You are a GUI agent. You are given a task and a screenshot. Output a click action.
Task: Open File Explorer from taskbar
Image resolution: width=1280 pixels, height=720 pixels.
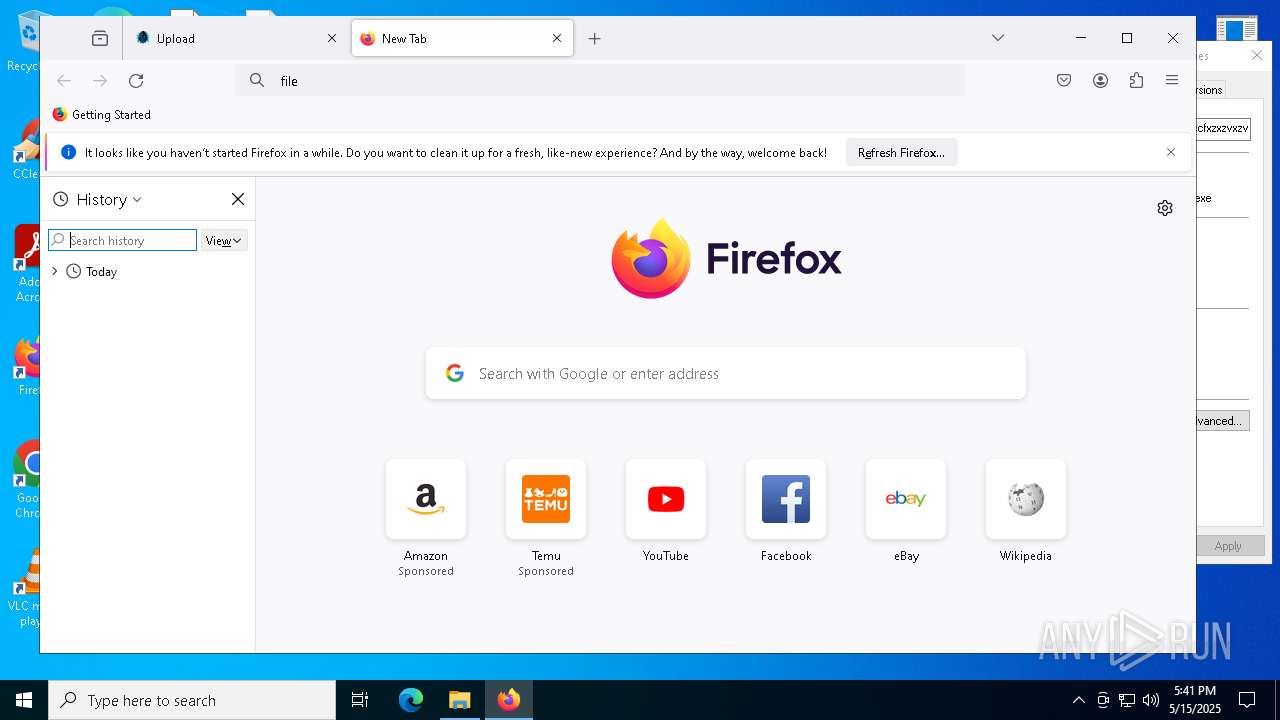click(459, 700)
